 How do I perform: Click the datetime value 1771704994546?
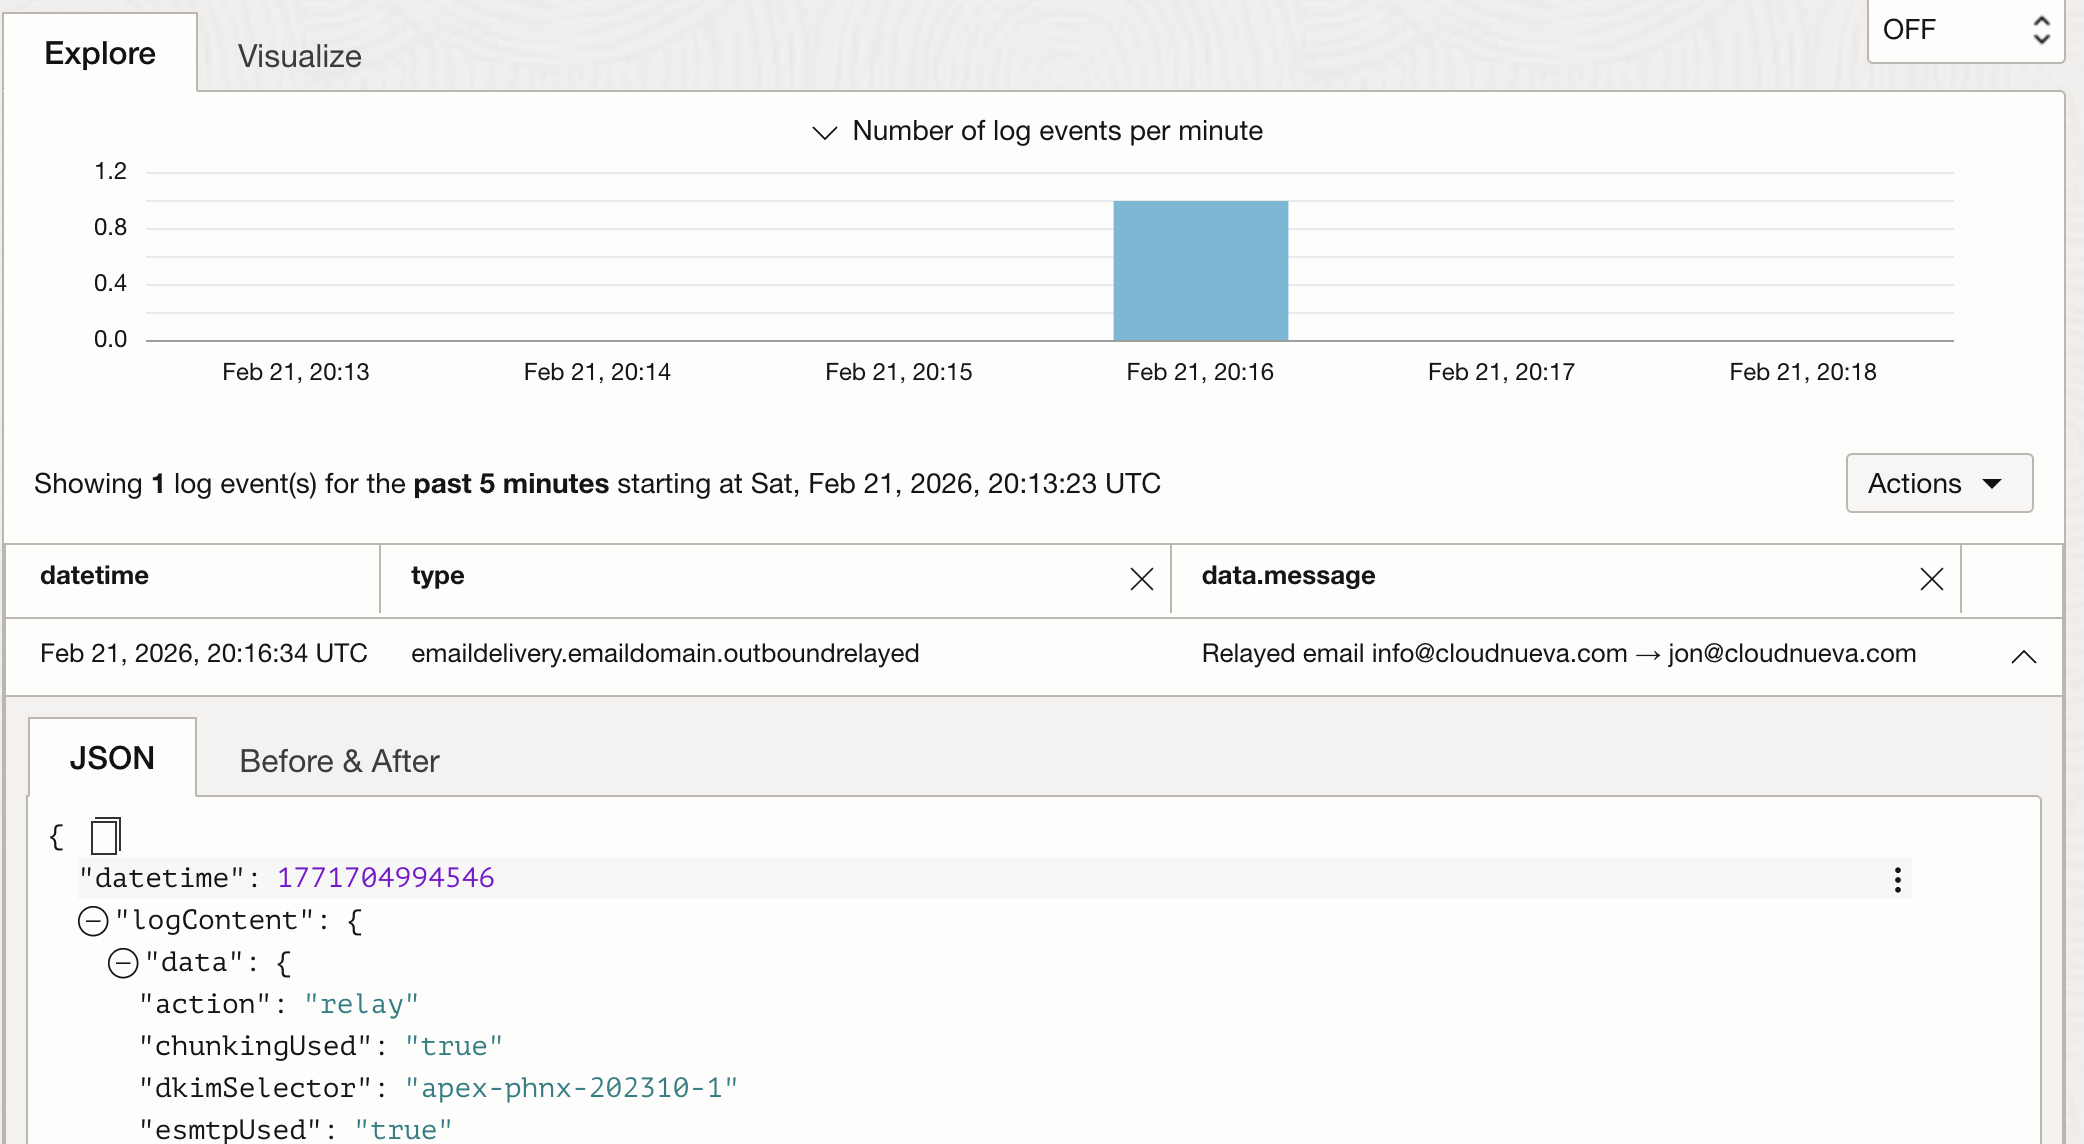coord(384,878)
